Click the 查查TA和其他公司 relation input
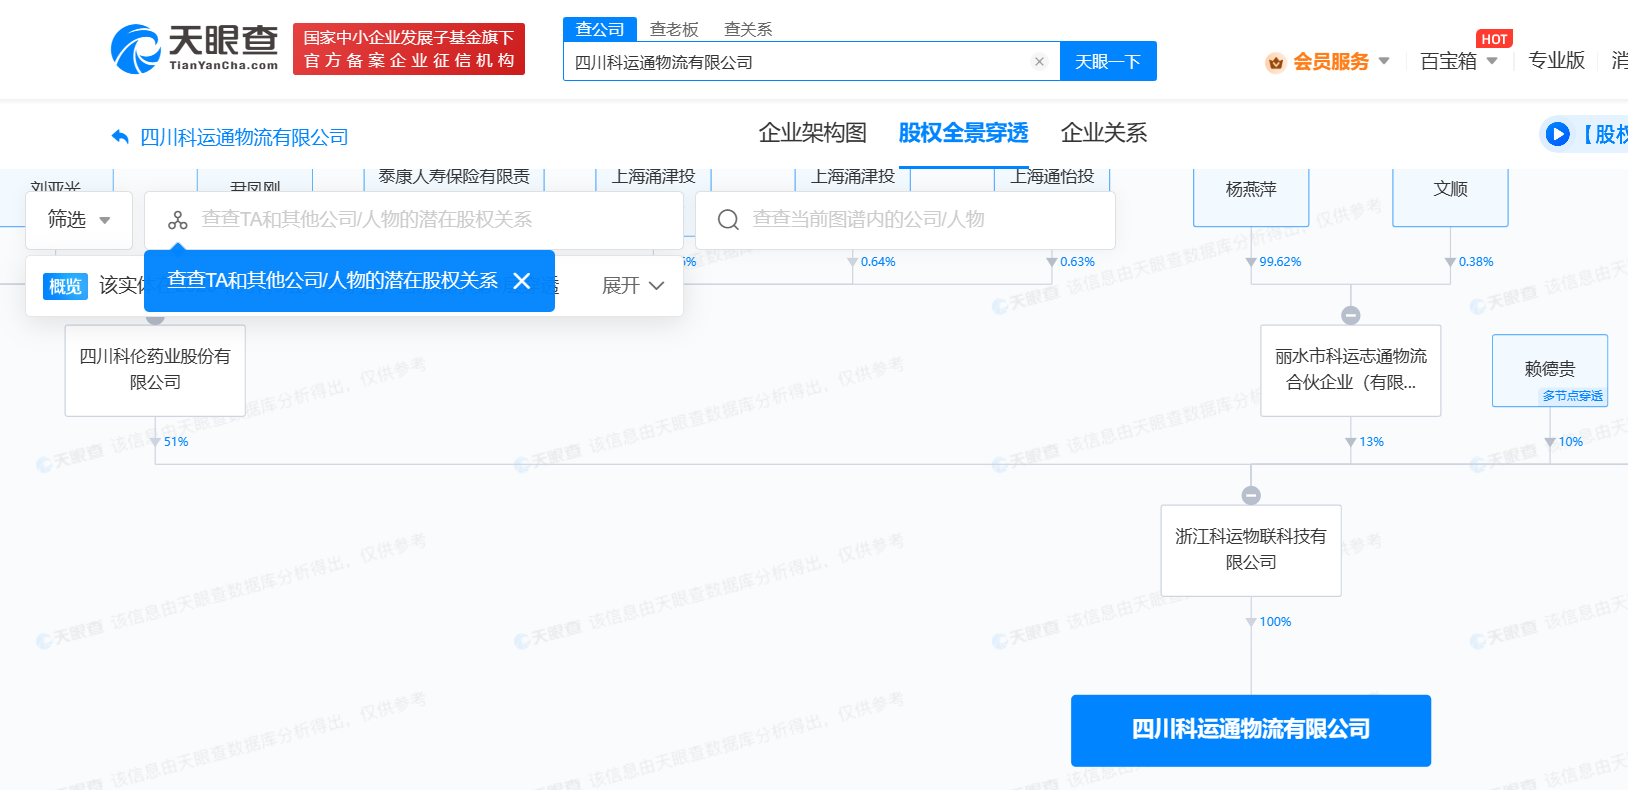The width and height of the screenshot is (1628, 790). click(414, 220)
